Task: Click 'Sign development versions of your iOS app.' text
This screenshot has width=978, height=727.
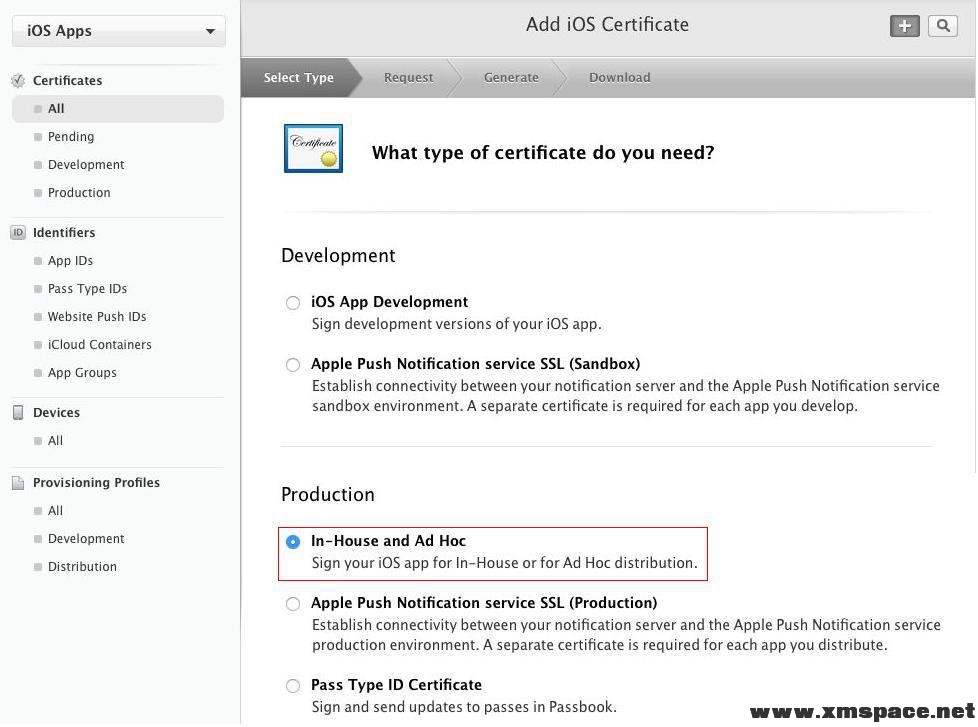Action: click(x=457, y=324)
